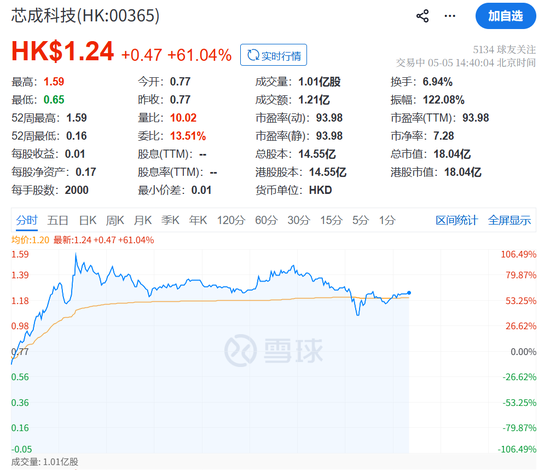
Task: Click the 每手股数 value 2000
Action: (76, 190)
